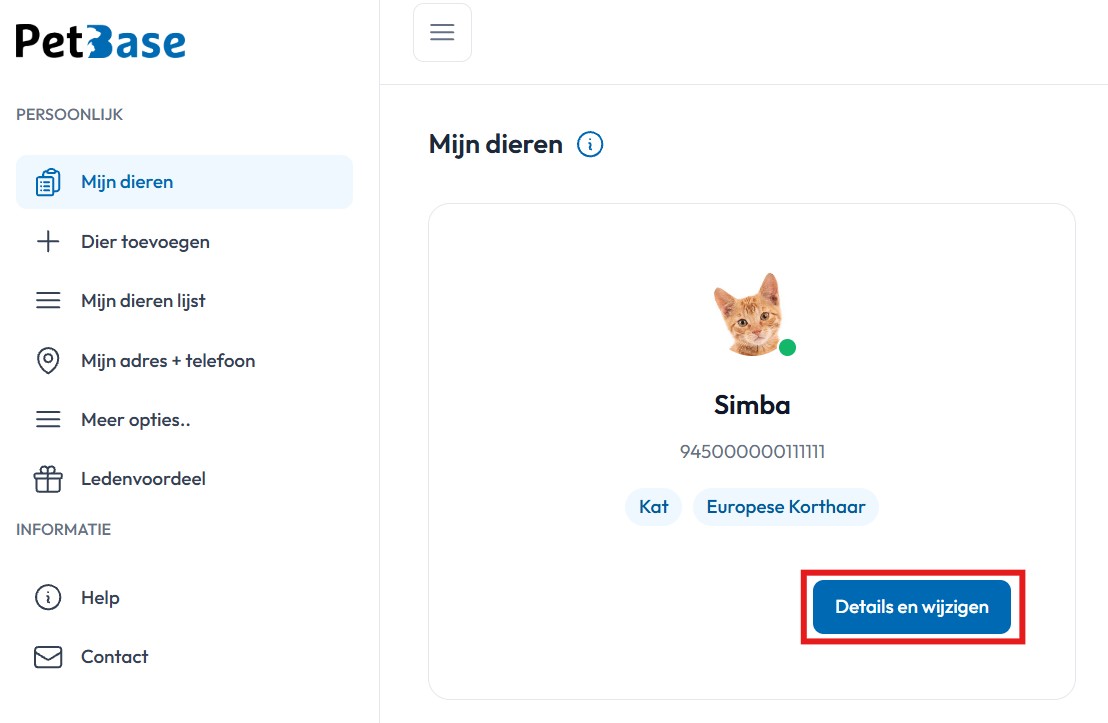
Task: Toggle the hamburger sidebar menu button
Action: [x=442, y=33]
